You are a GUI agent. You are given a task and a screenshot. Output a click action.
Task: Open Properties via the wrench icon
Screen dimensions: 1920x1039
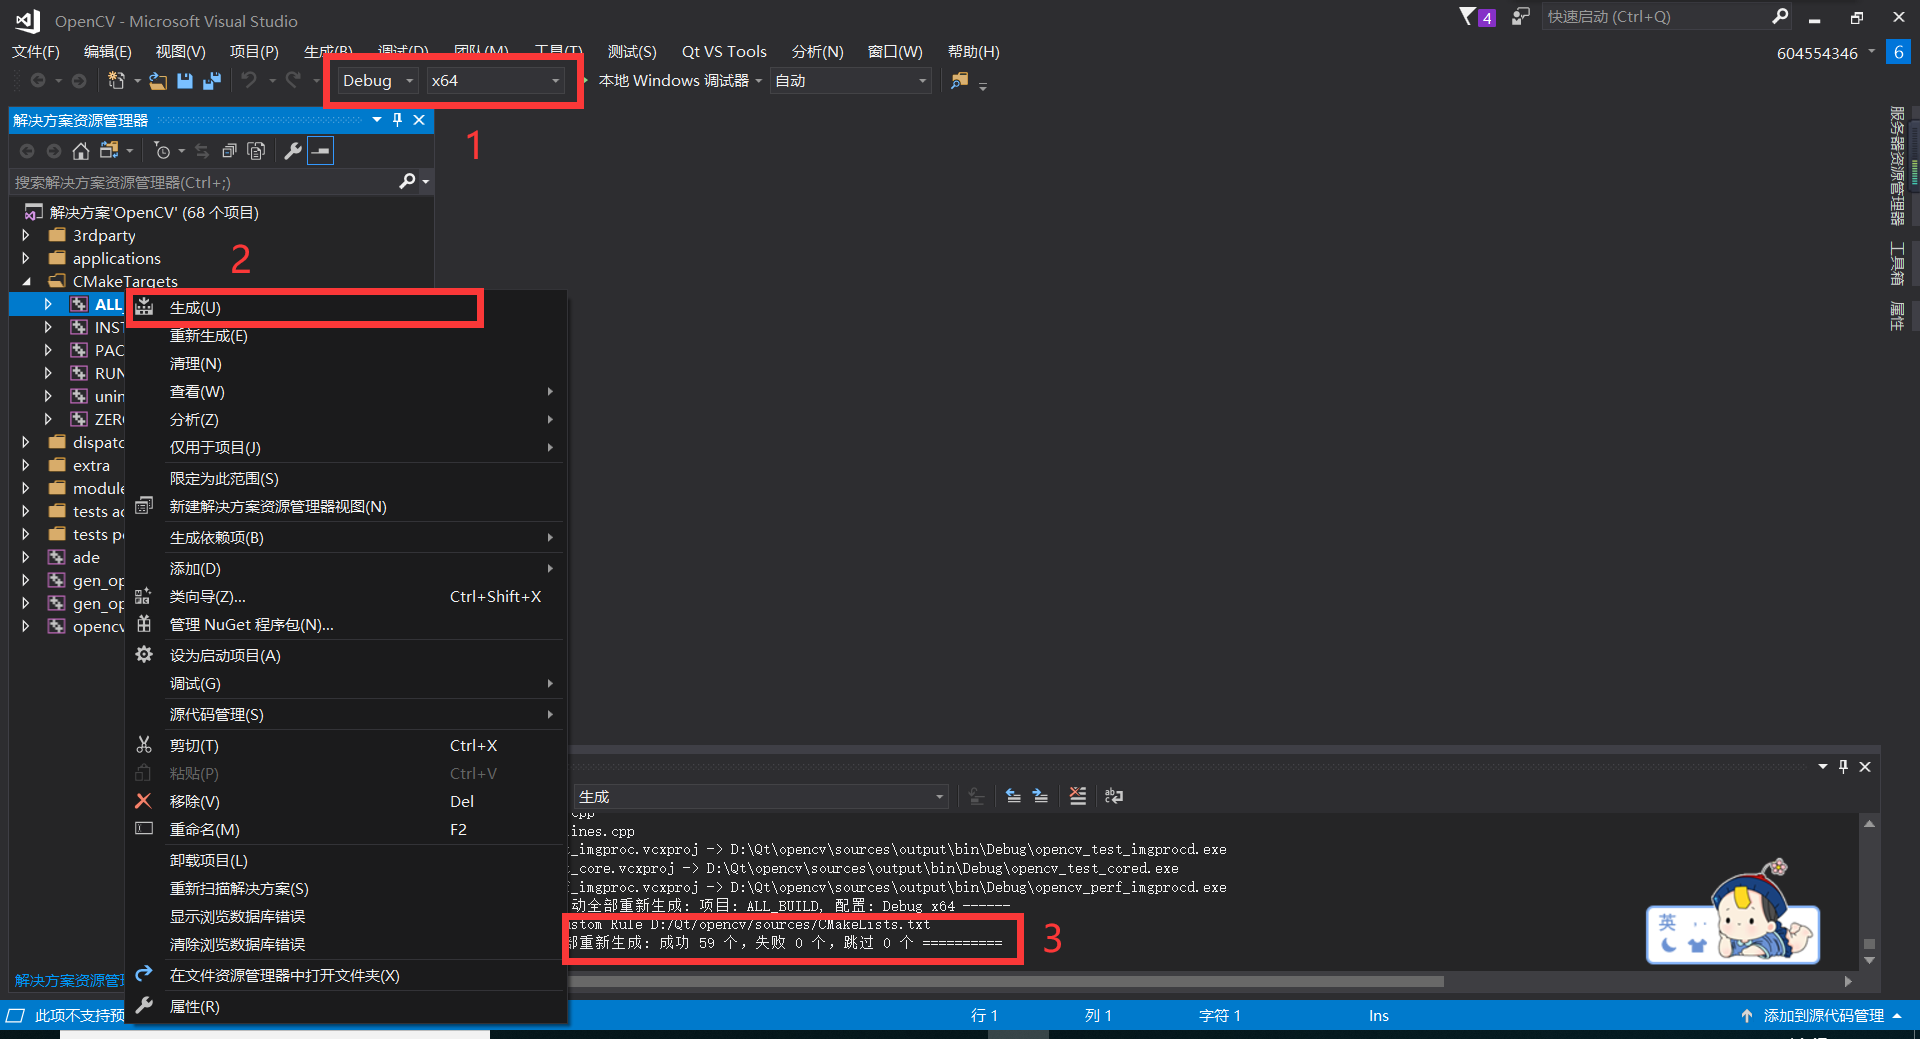pyautogui.click(x=293, y=150)
